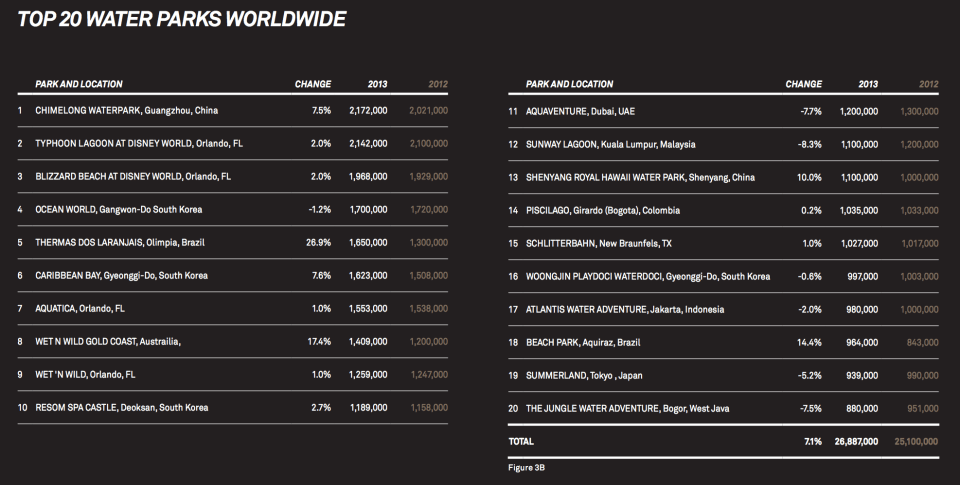Select the 26.9% change for Thermas dos Laranjais
Viewport: 960px width, 485px height.
coord(318,242)
